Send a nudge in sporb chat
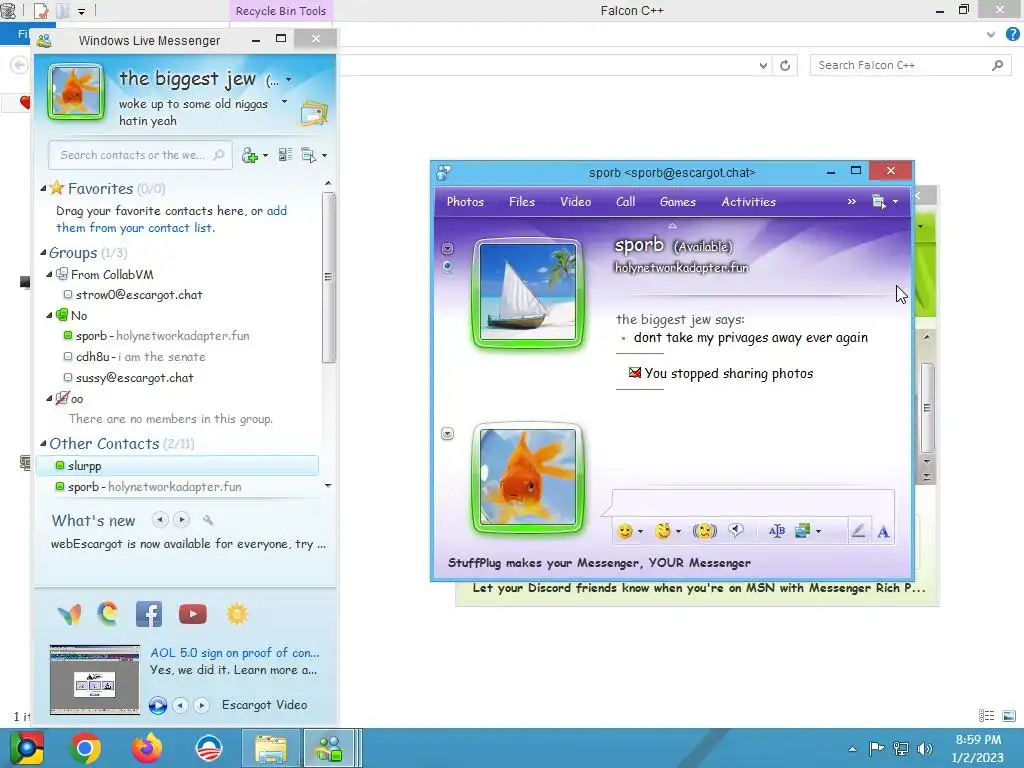The height and width of the screenshot is (768, 1024). pos(705,531)
